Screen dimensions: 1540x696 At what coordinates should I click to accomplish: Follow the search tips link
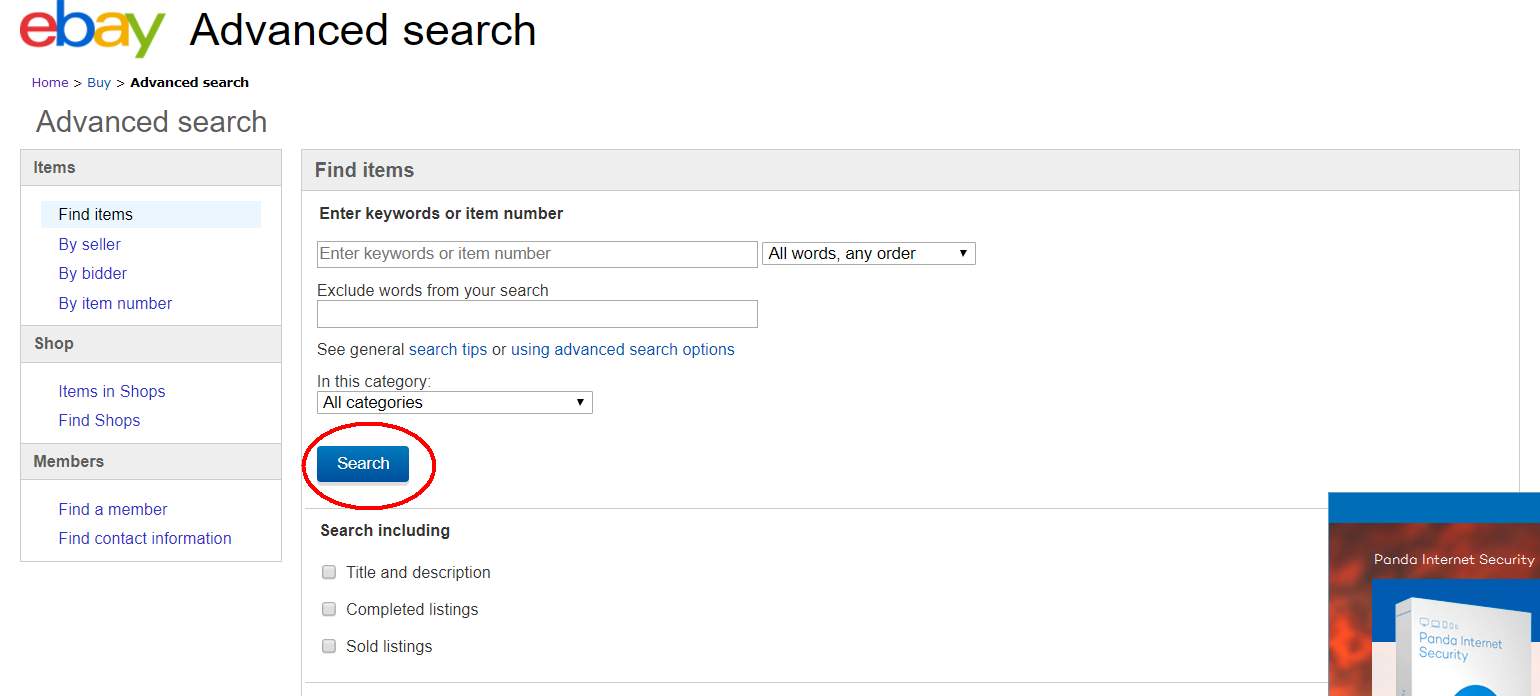(448, 349)
